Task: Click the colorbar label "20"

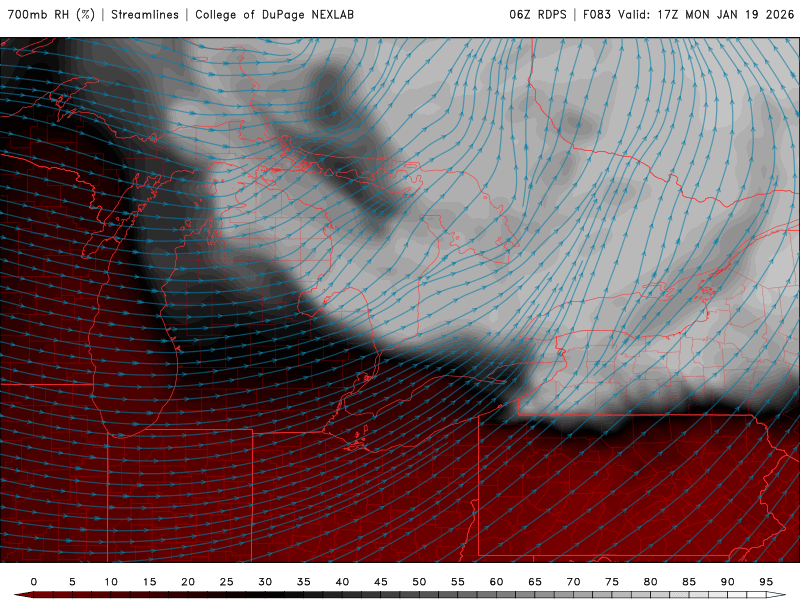Action: coord(188,582)
